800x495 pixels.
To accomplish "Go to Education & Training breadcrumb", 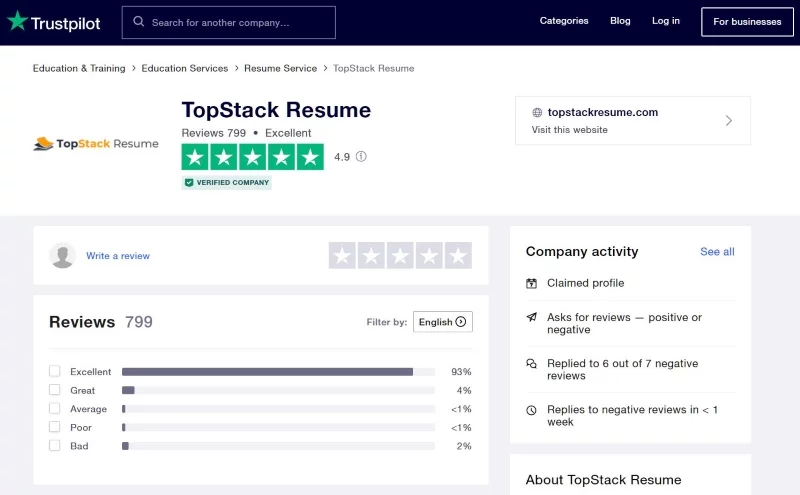I will (x=79, y=68).
